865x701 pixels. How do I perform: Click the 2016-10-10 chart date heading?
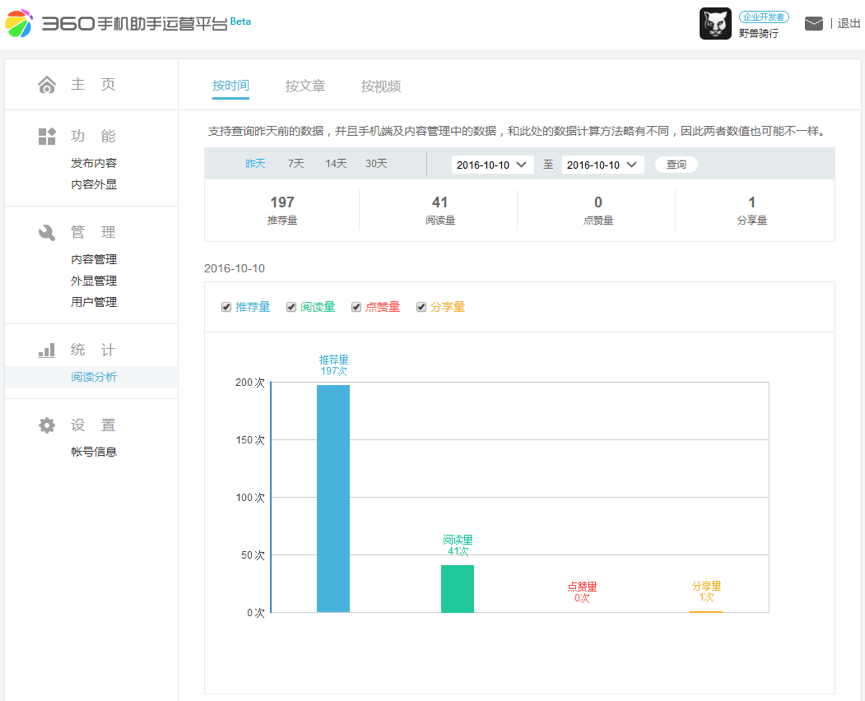[x=234, y=269]
